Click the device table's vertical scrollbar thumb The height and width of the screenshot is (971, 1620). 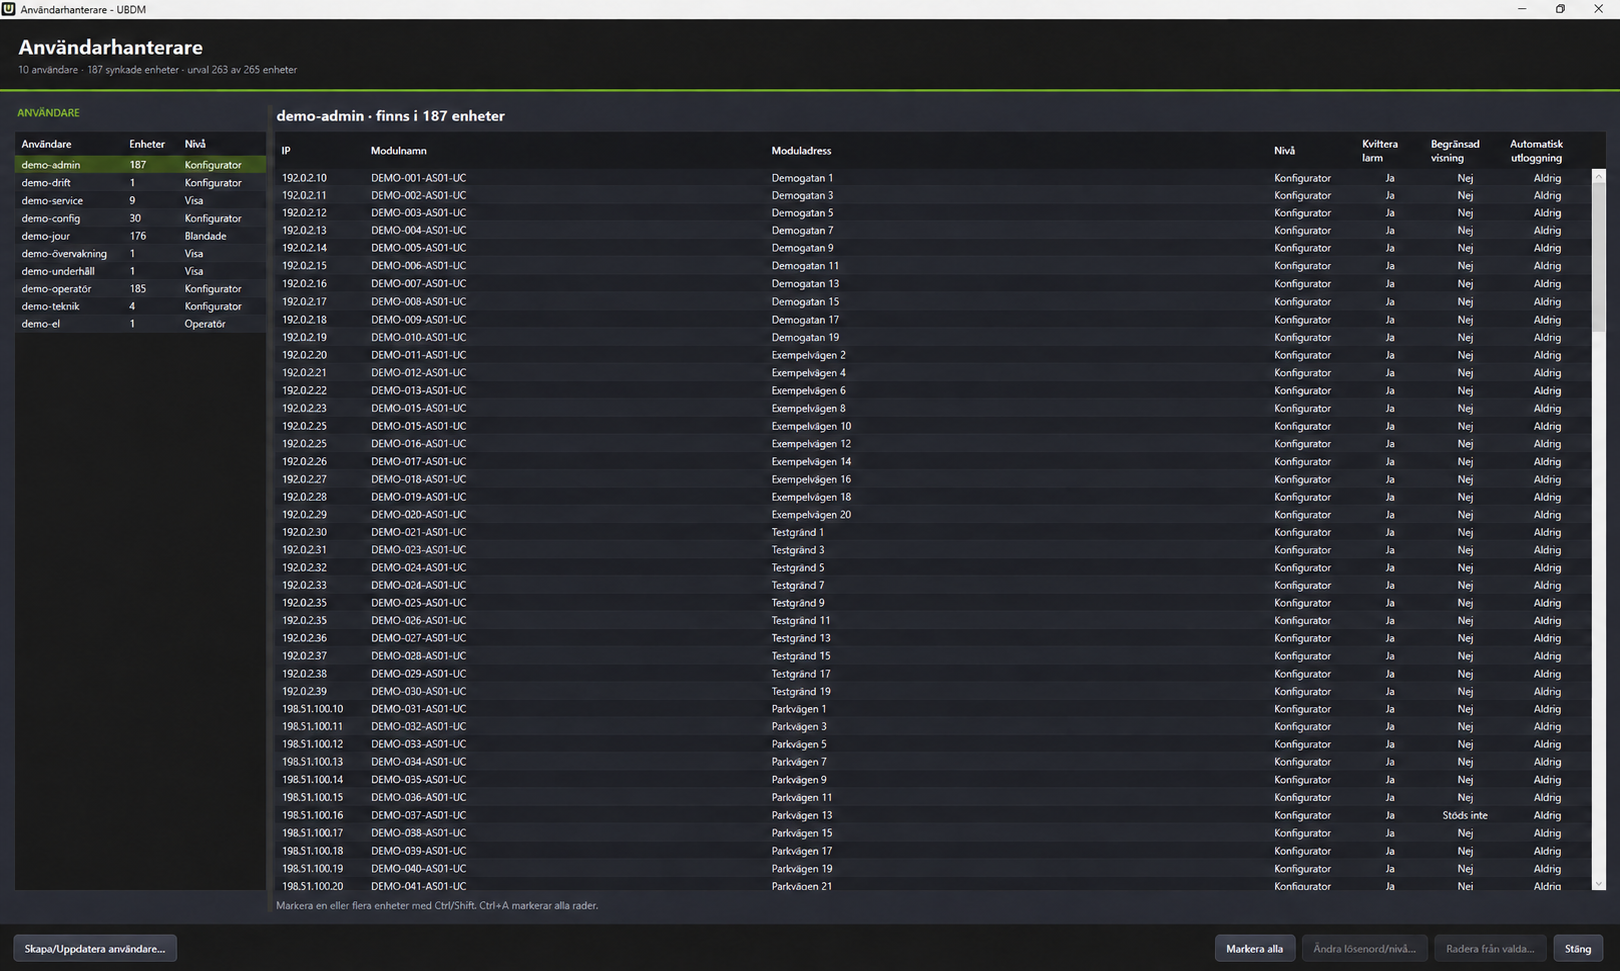tap(1598, 257)
